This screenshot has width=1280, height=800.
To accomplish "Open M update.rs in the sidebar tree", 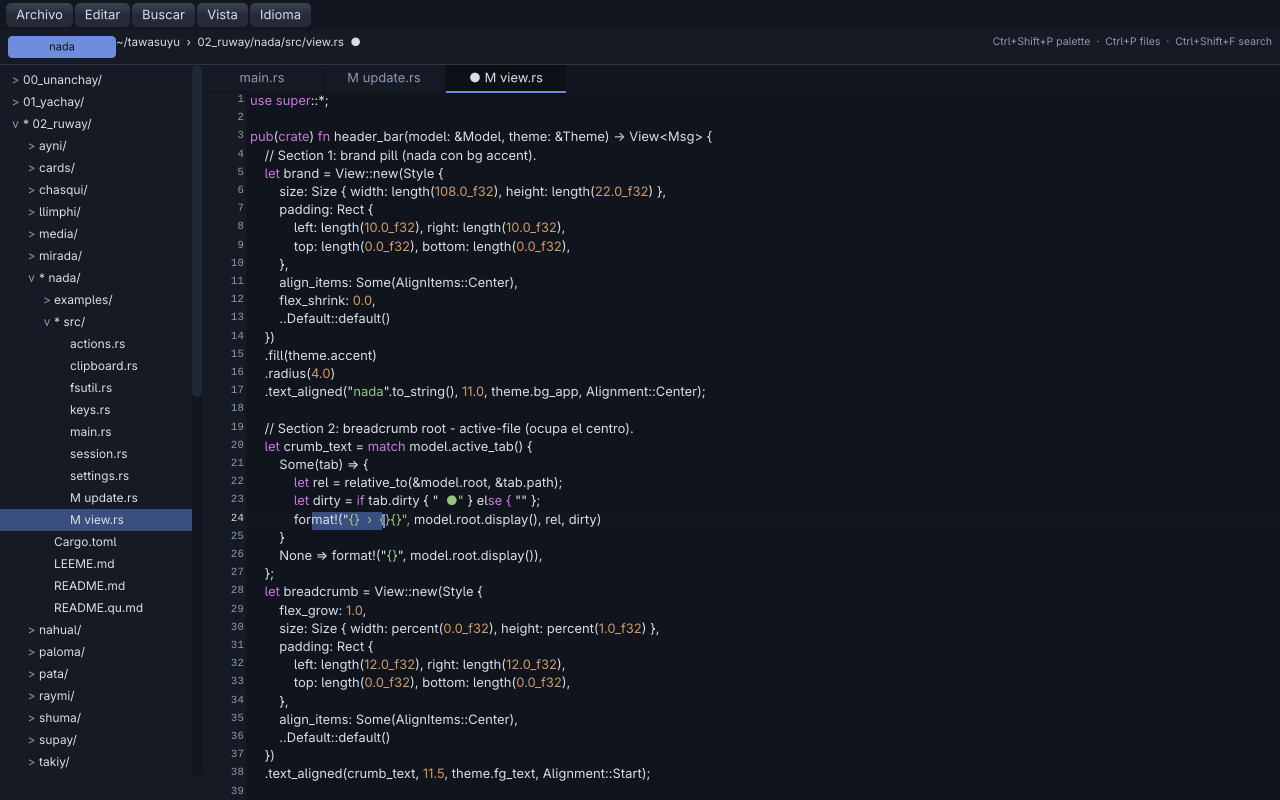I will tap(96, 498).
